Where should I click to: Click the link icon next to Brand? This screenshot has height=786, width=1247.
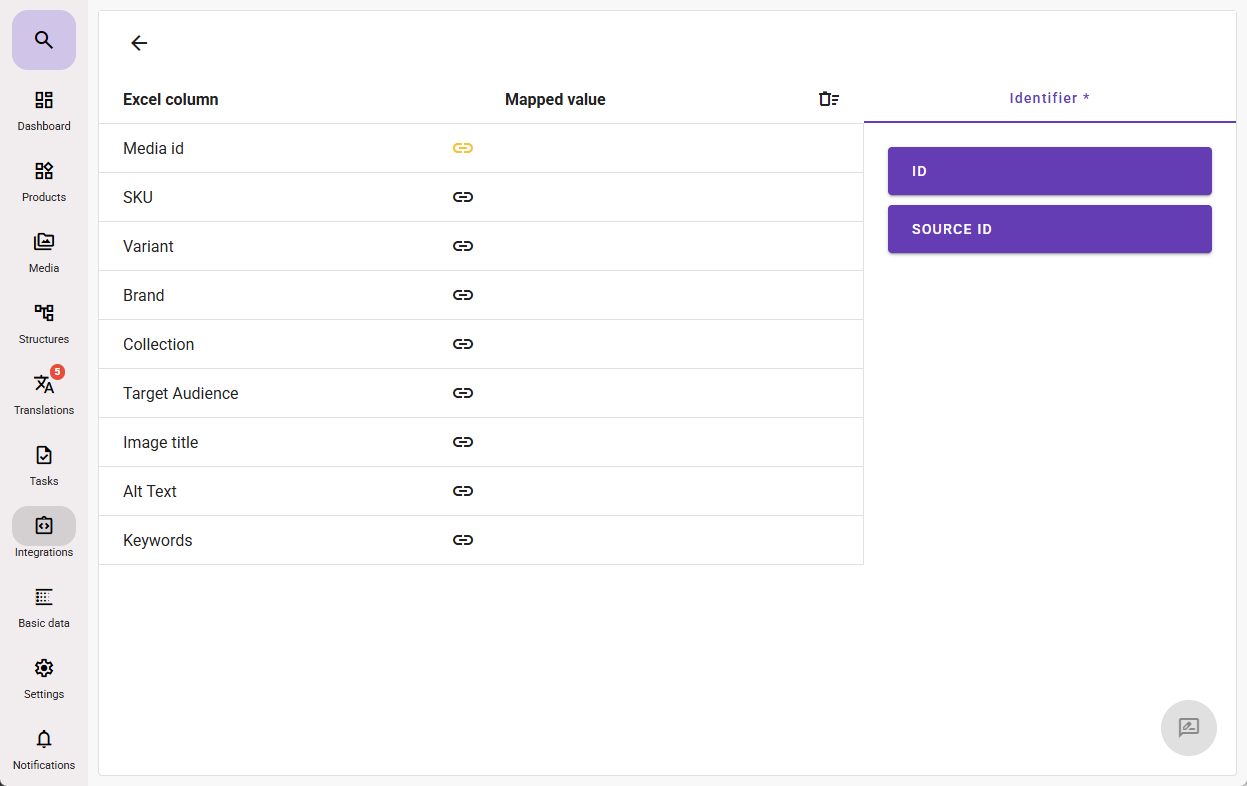pyautogui.click(x=462, y=295)
